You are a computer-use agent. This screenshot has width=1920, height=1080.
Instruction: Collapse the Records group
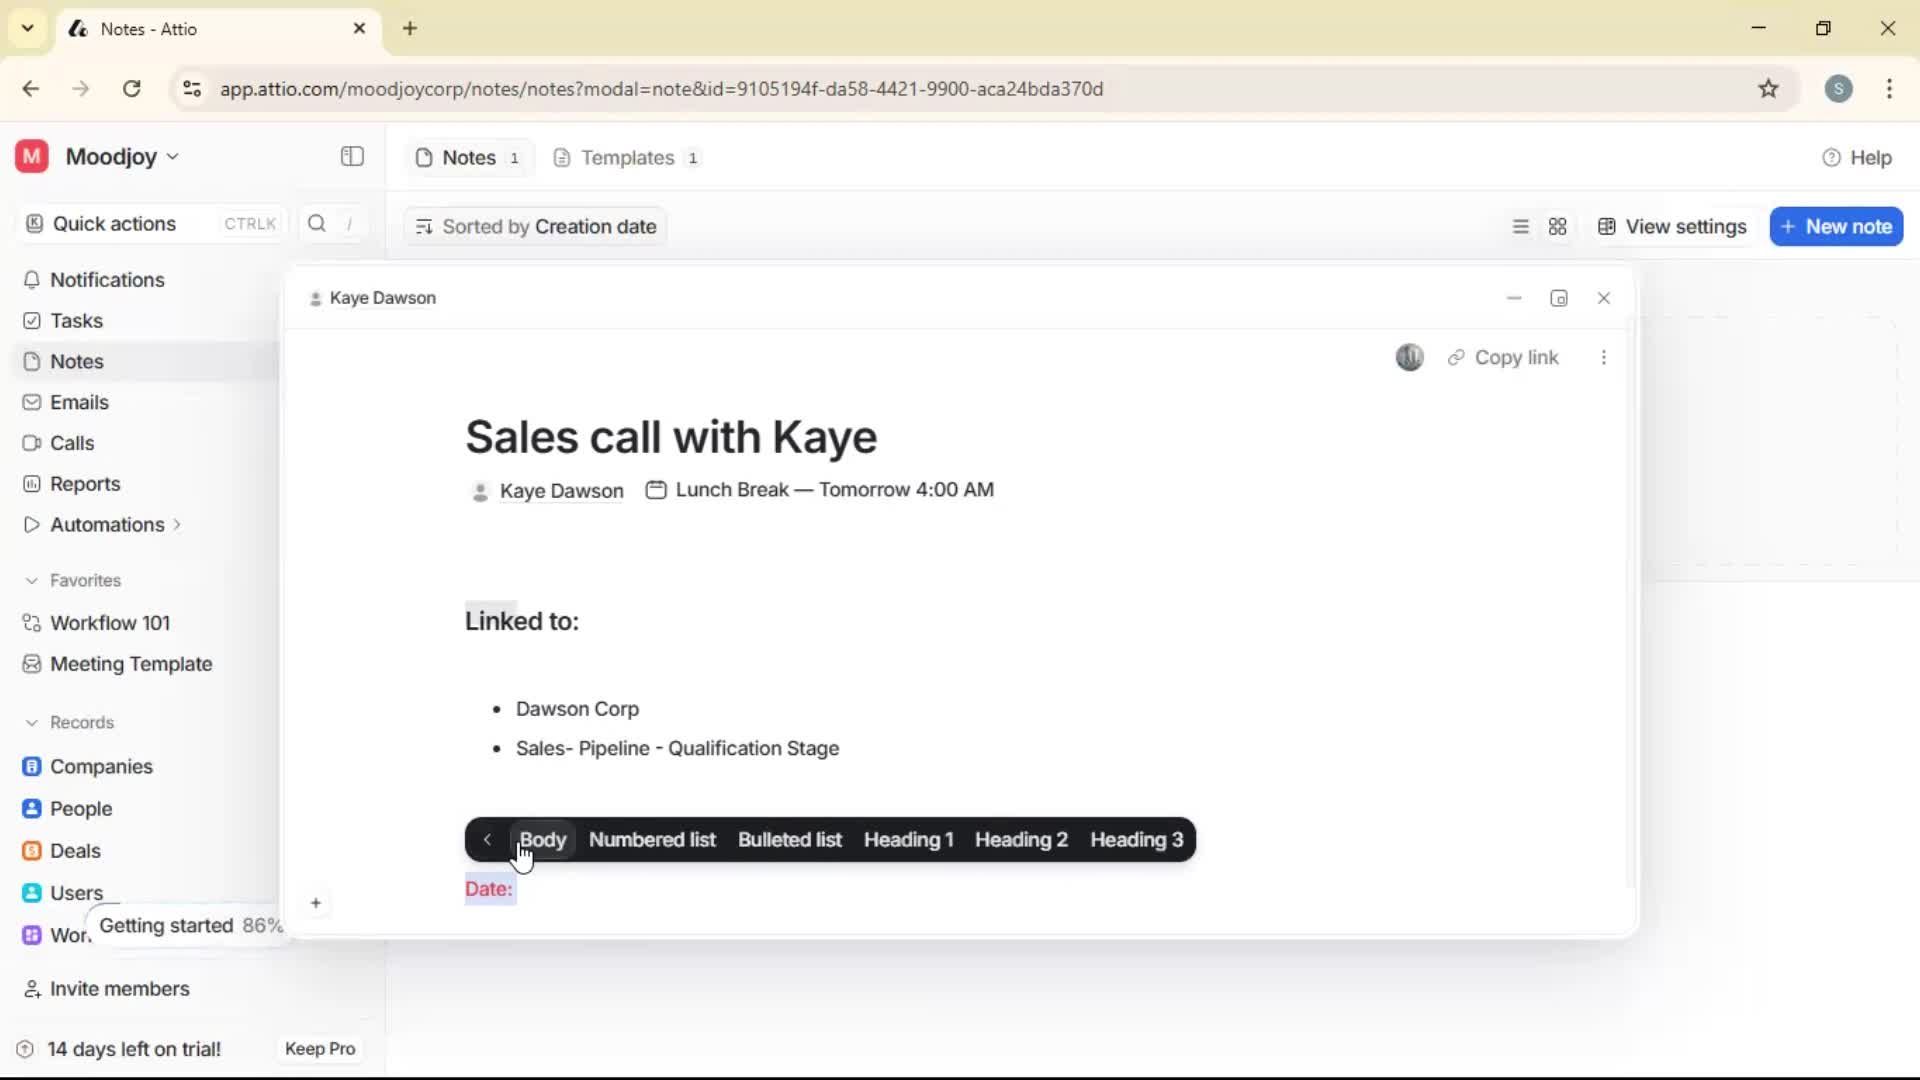33,722
